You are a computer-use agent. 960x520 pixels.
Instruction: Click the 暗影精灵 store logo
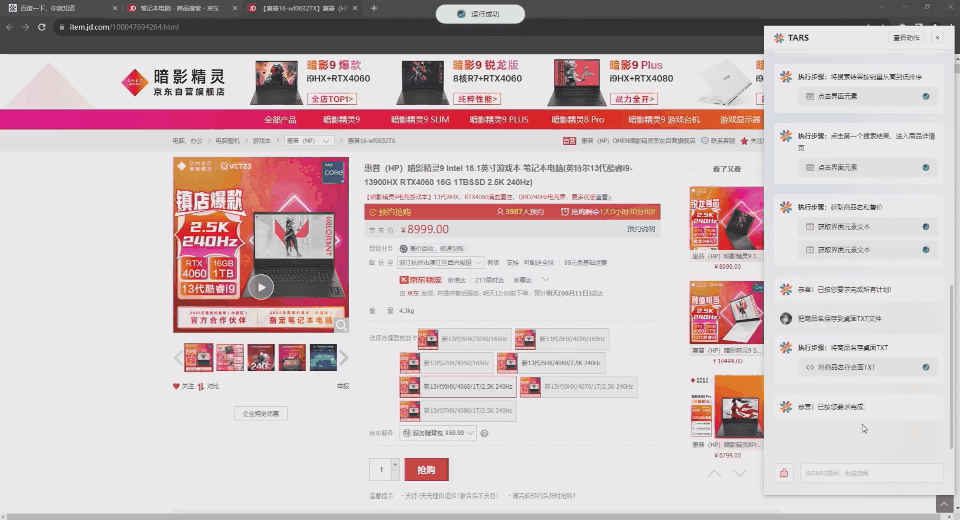click(173, 82)
